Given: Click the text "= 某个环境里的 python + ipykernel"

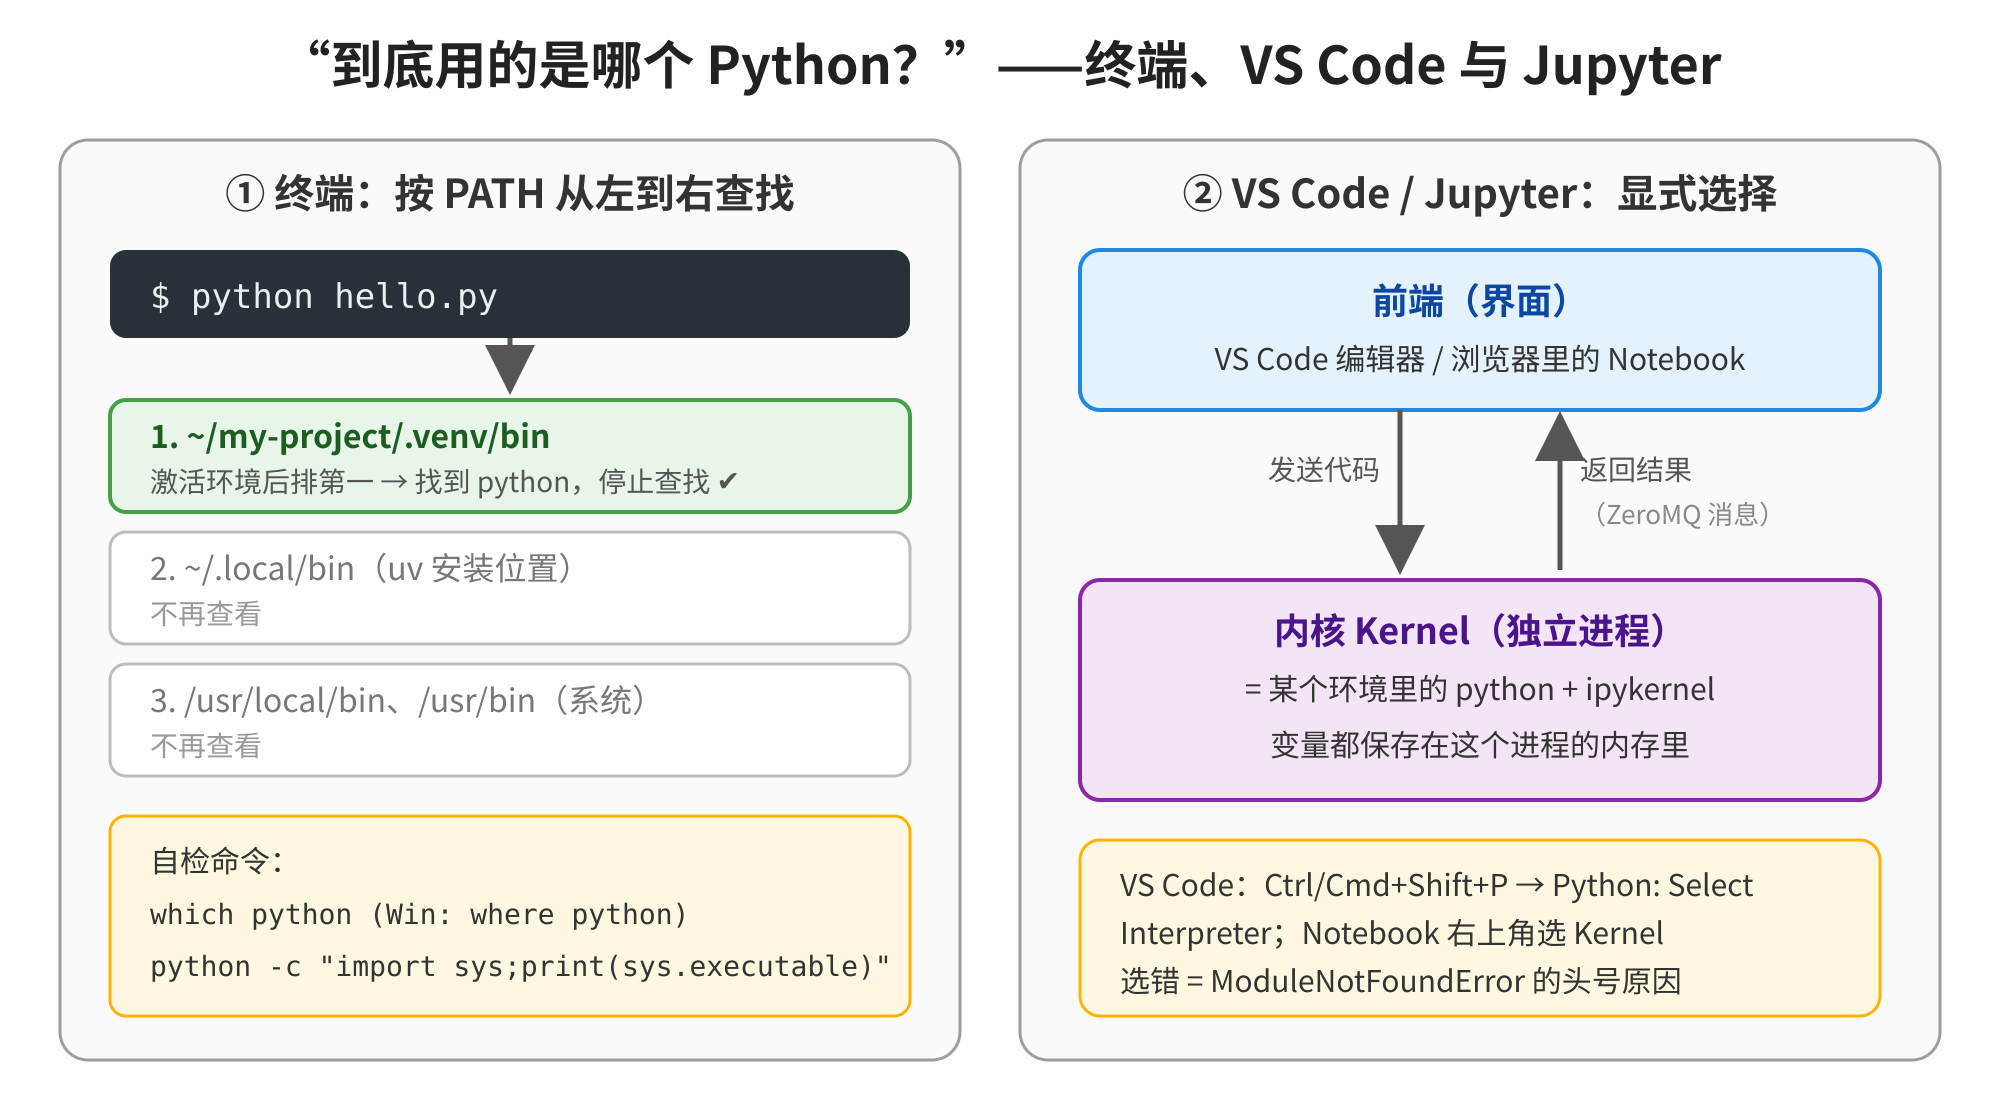Looking at the screenshot, I should 1480,689.
